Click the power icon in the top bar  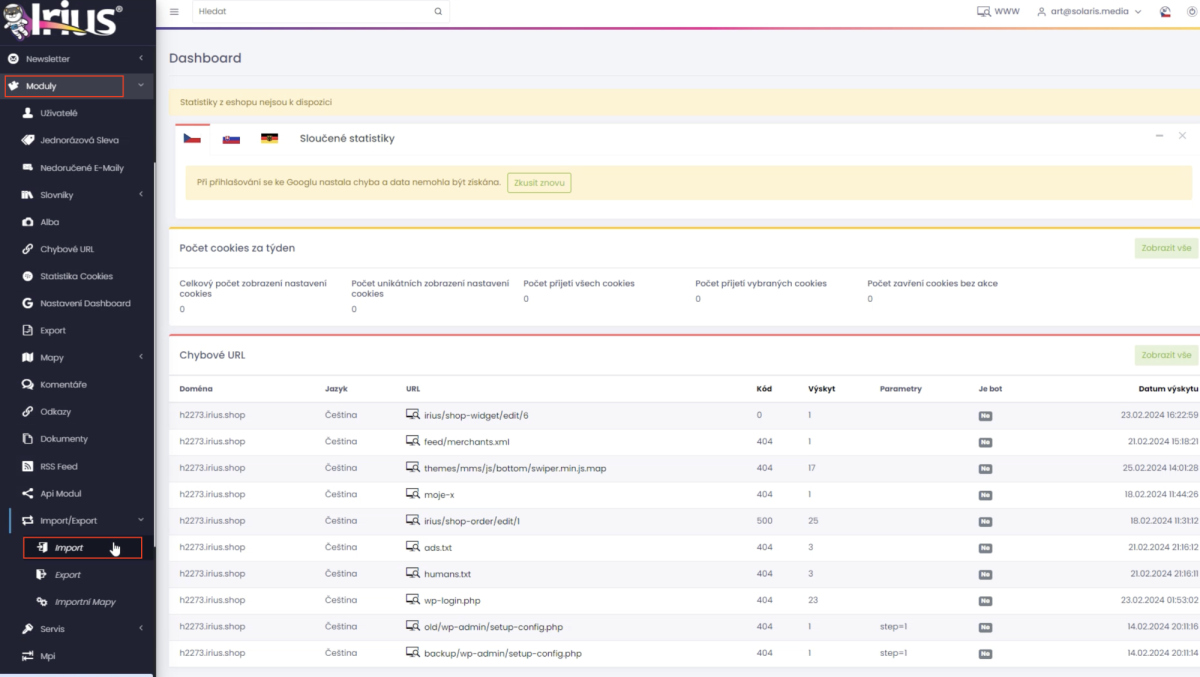click(x=1193, y=12)
